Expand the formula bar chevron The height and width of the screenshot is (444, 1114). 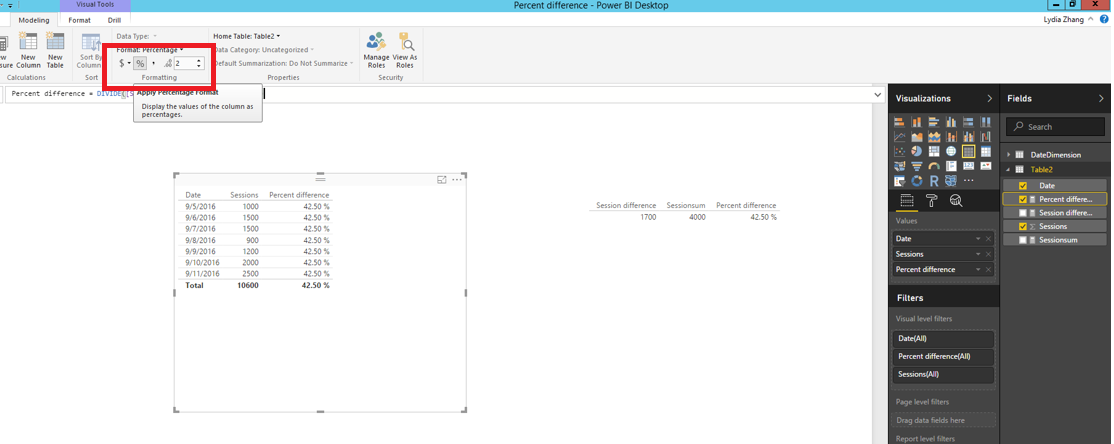click(x=879, y=94)
